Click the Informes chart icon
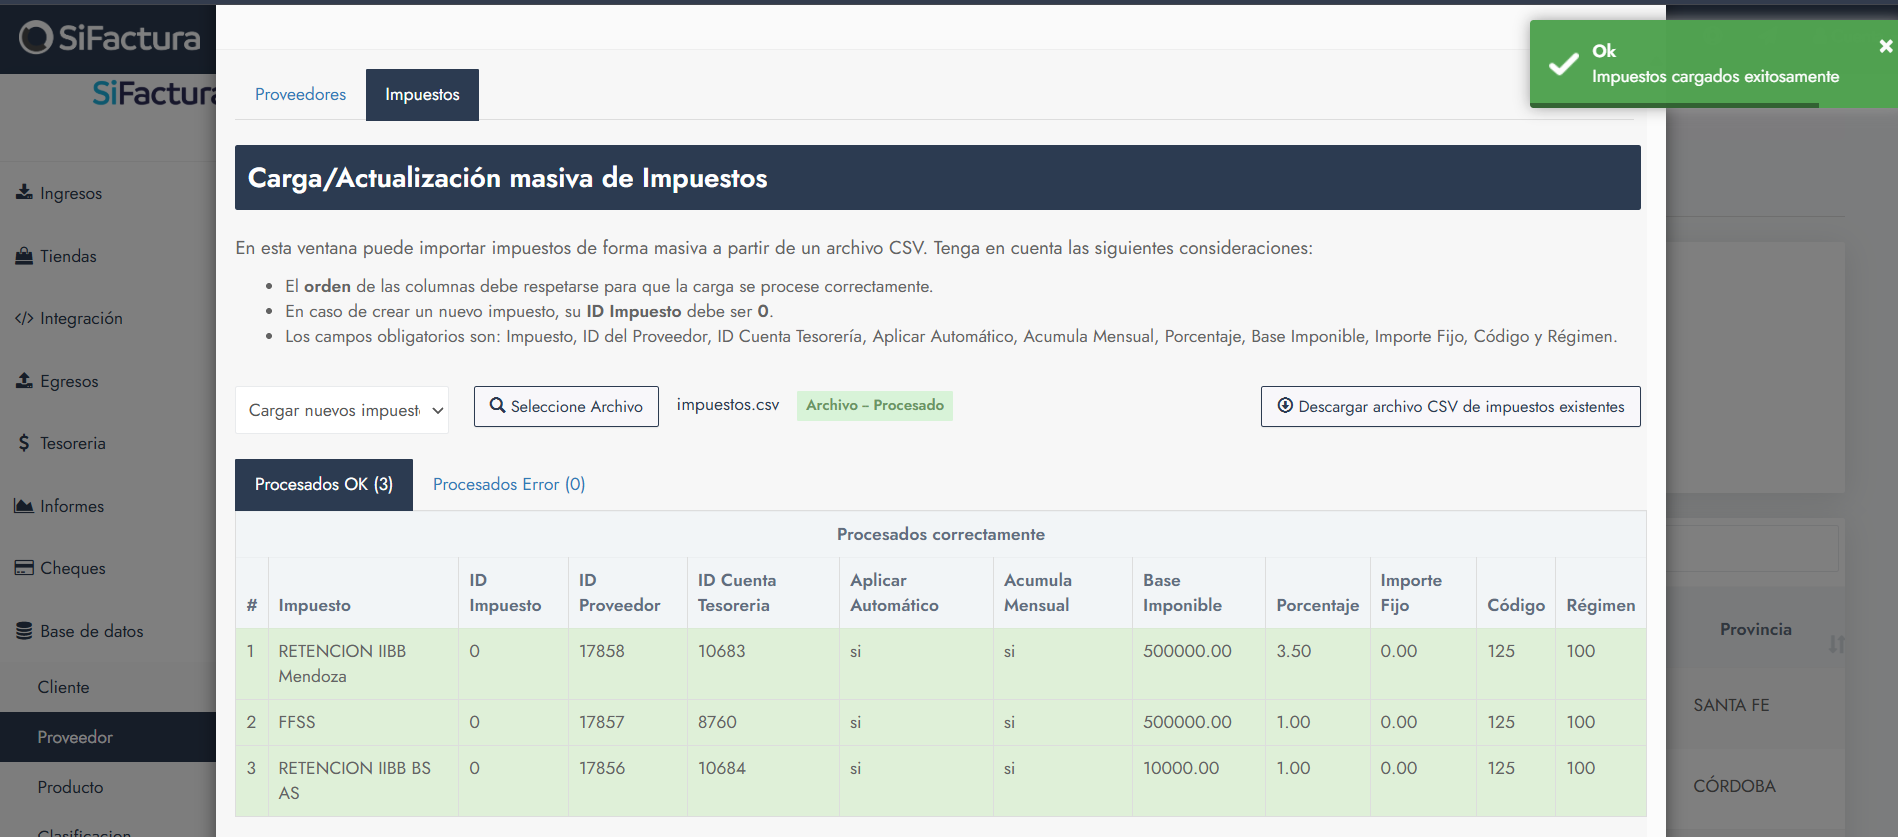The image size is (1898, 837). point(24,506)
